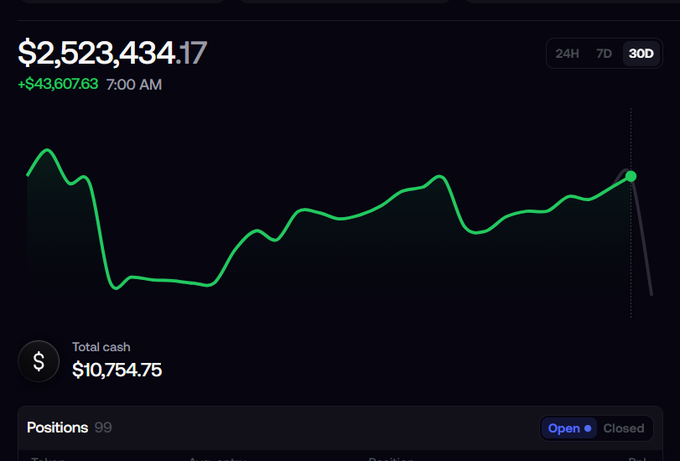Viewport: 680px width, 461px height.
Task: Click the green chart marker dot
Action: (631, 176)
